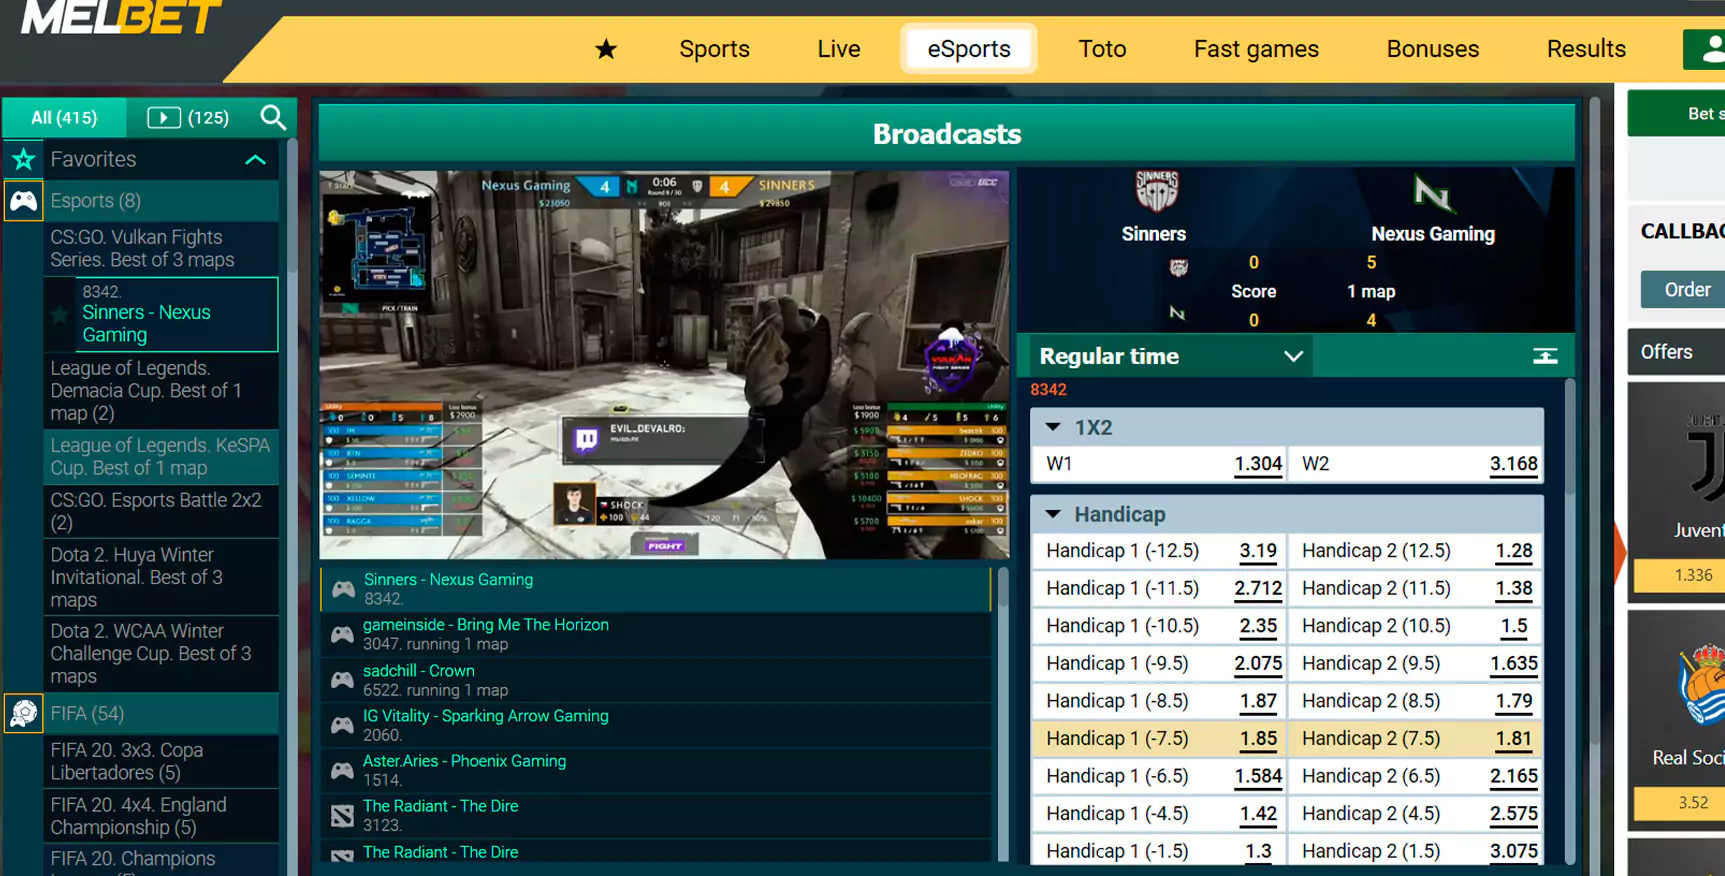Open the Toto menu
The image size is (1725, 876).
[x=1102, y=49]
